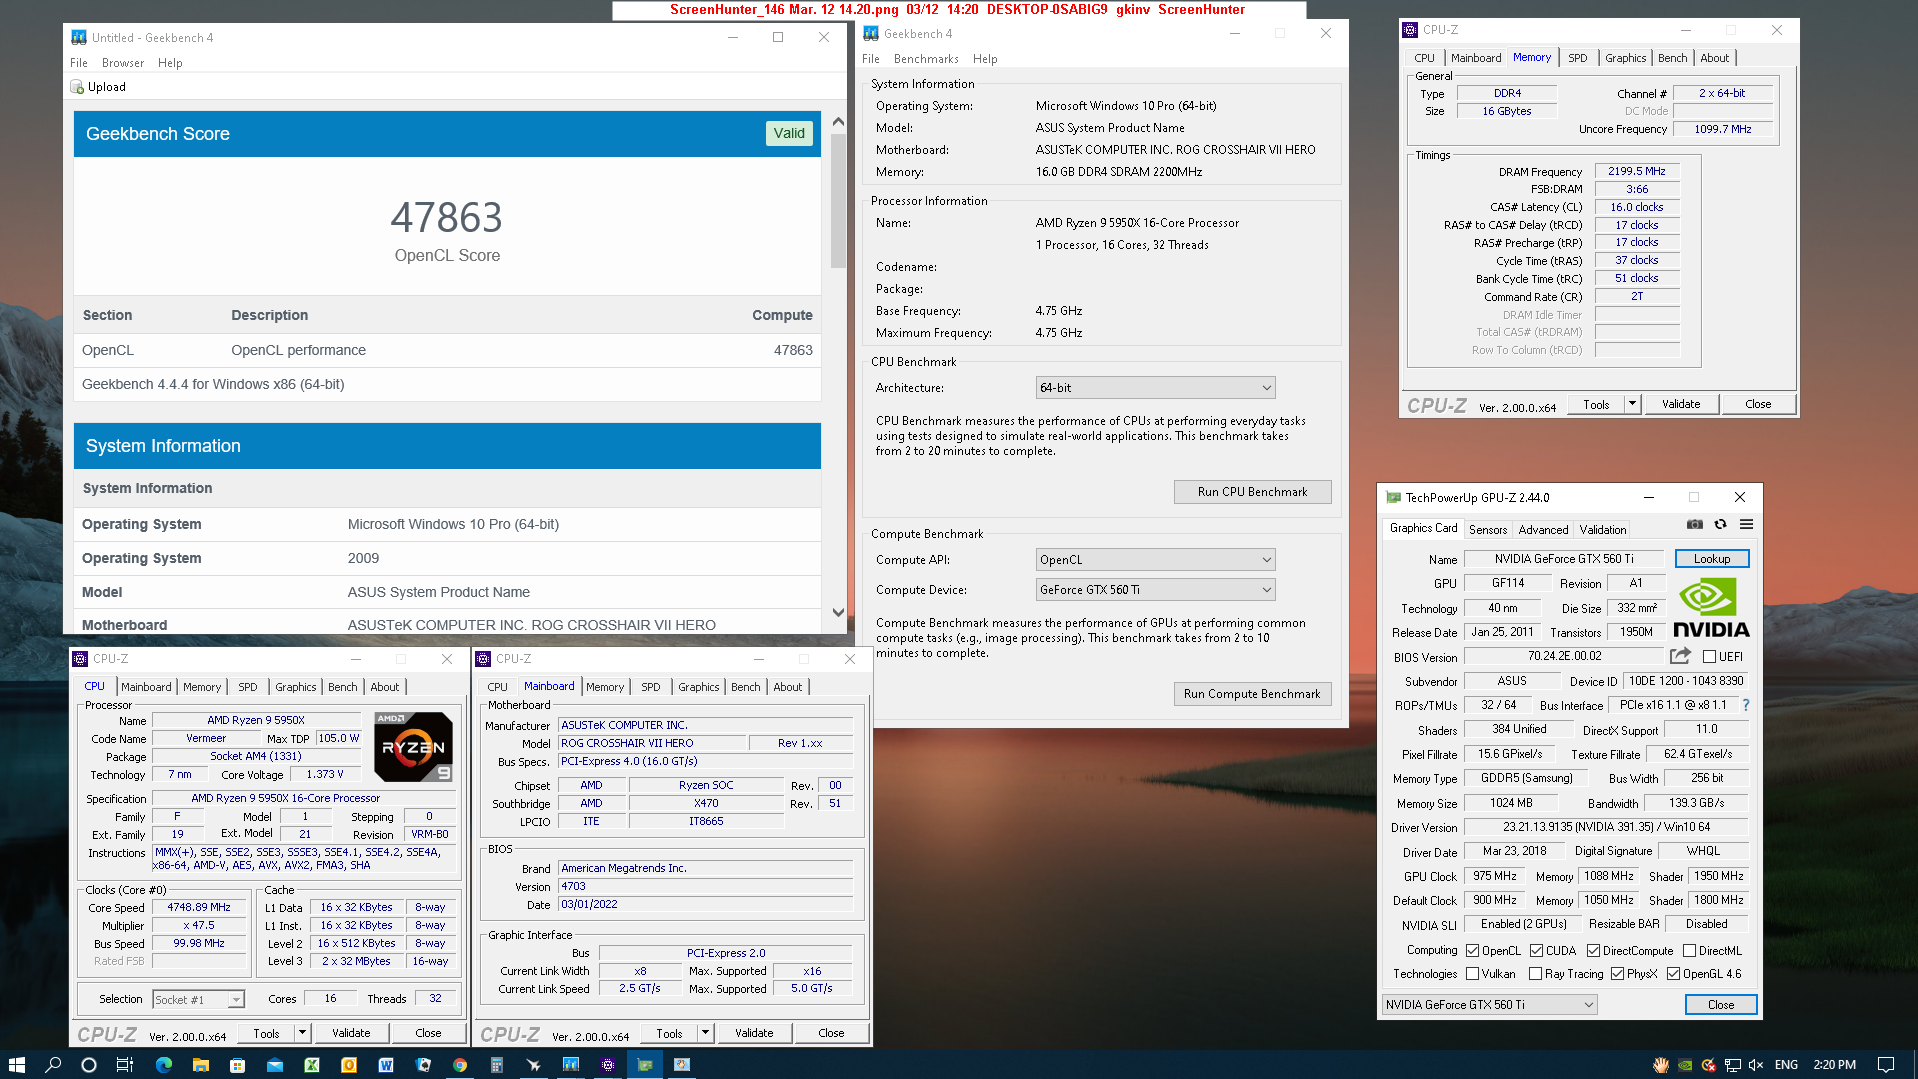Open Calculator from the taskbar

point(497,1065)
